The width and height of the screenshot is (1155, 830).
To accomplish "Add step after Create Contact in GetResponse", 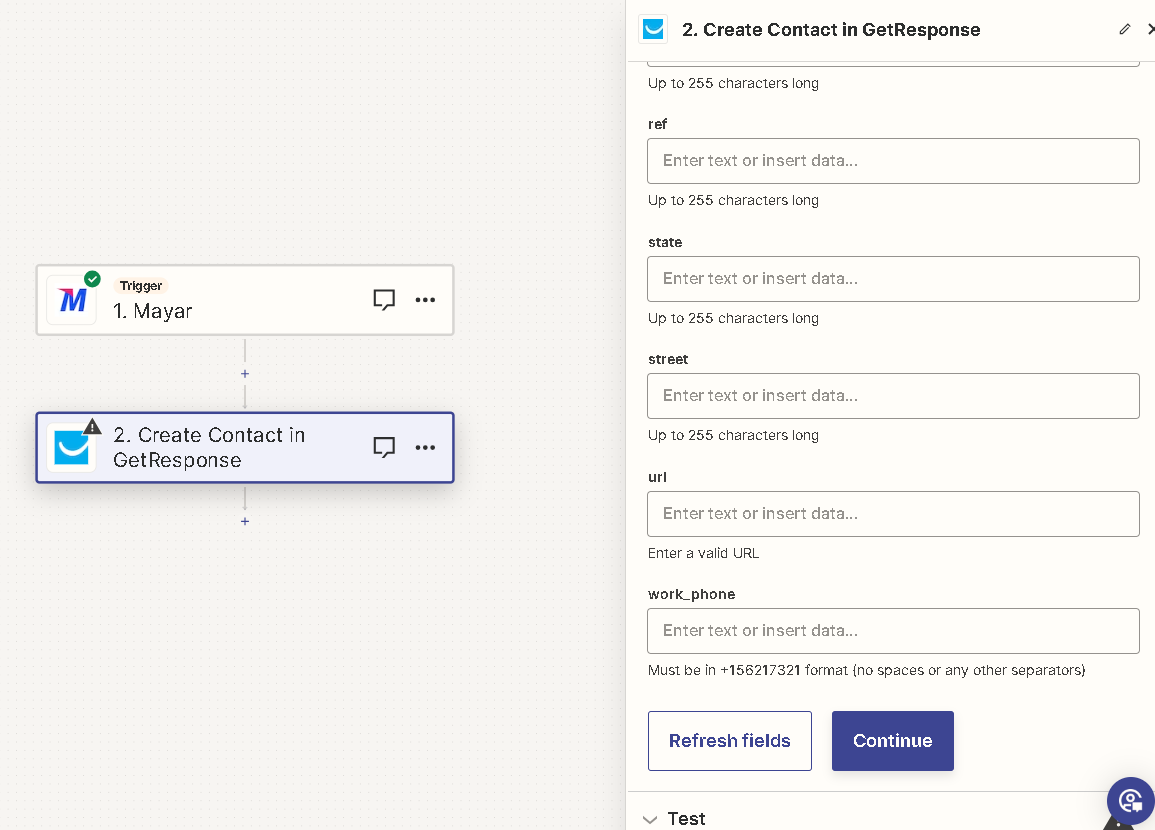I will coord(245,521).
